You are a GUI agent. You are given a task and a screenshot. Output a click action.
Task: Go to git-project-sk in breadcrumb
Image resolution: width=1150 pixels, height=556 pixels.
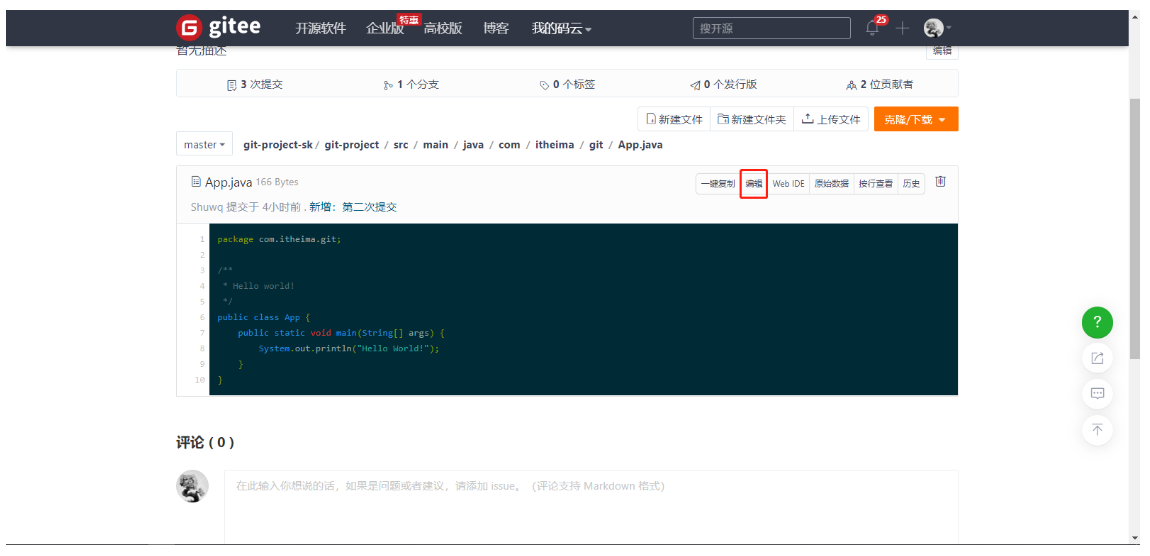coord(278,145)
